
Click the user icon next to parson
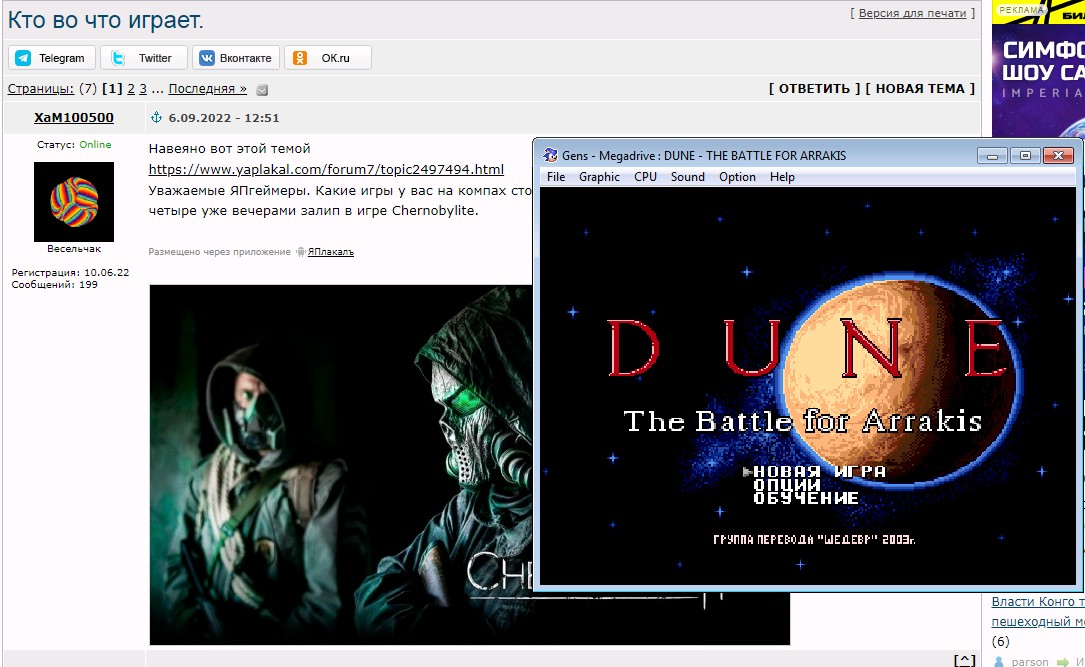(999, 662)
